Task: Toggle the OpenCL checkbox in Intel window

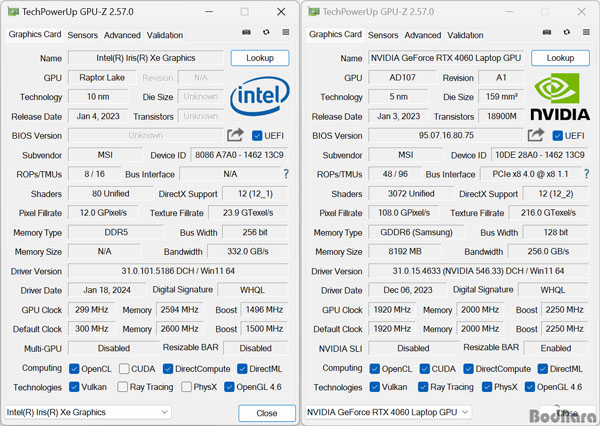Action: [x=74, y=369]
